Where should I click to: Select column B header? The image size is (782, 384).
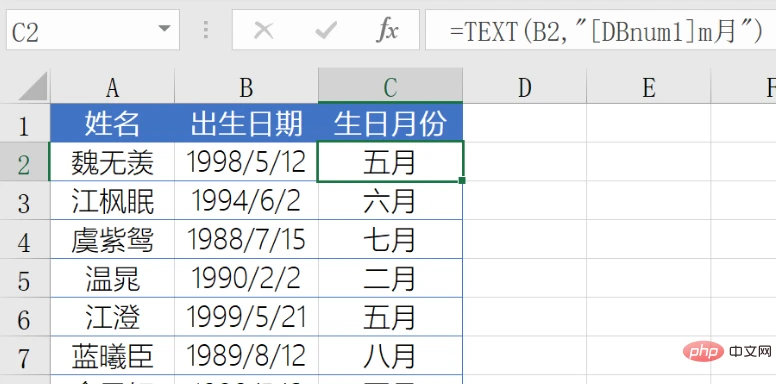click(x=246, y=88)
